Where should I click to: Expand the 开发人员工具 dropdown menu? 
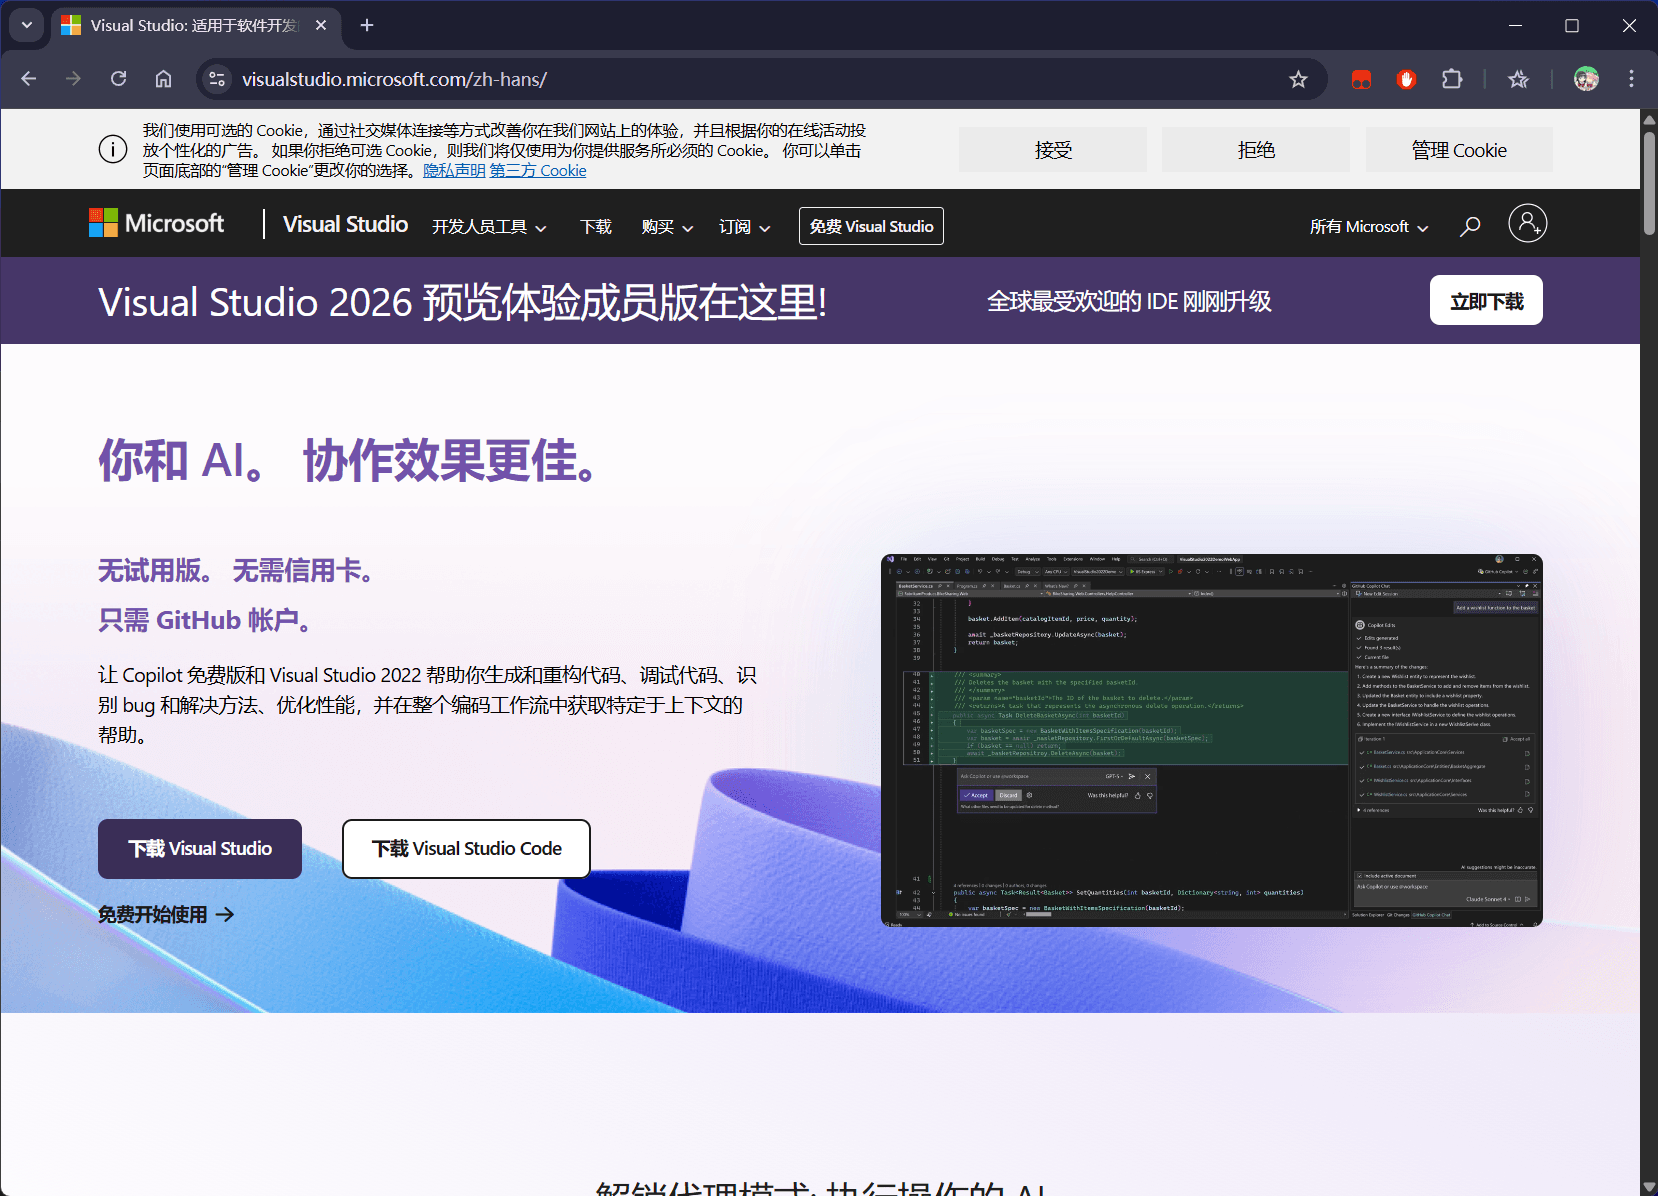click(489, 227)
